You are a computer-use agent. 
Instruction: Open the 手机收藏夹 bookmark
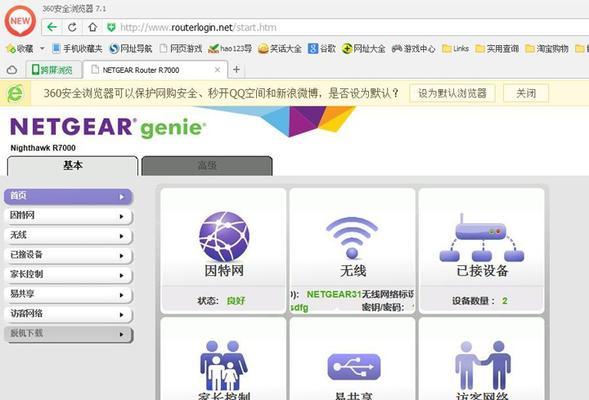[x=77, y=48]
